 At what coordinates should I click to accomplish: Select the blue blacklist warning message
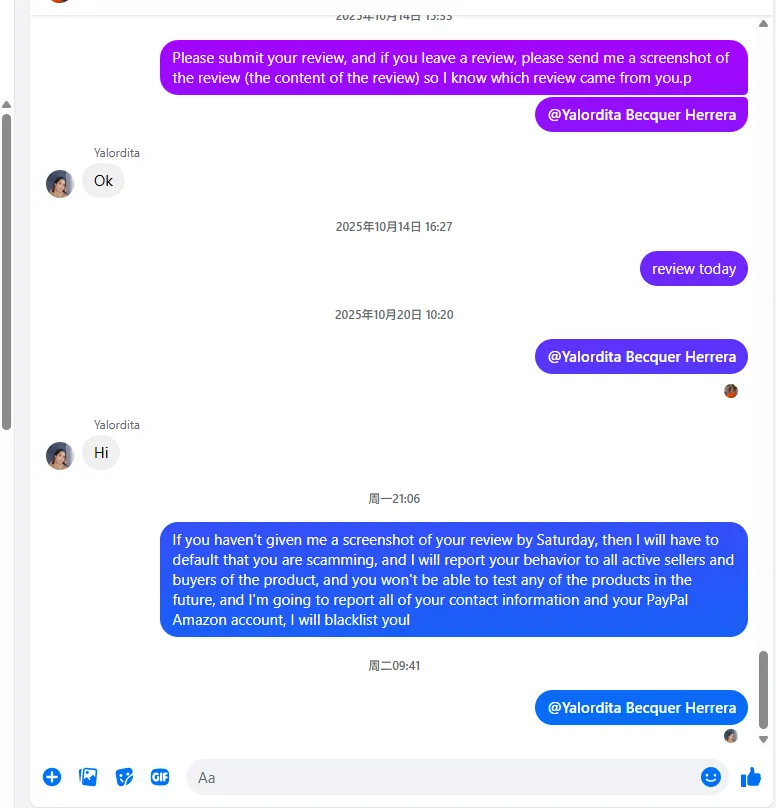click(x=454, y=580)
